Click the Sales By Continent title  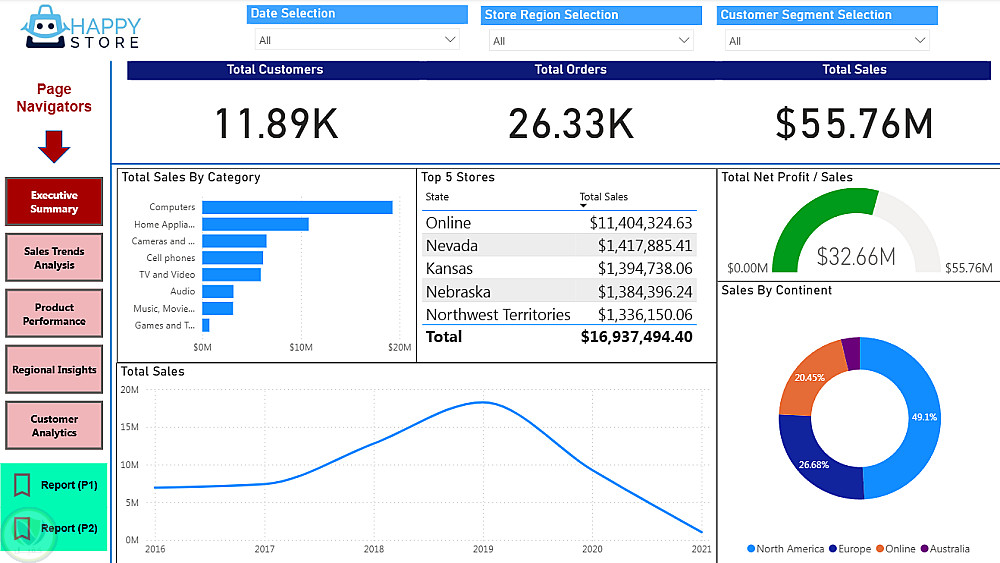tap(776, 290)
